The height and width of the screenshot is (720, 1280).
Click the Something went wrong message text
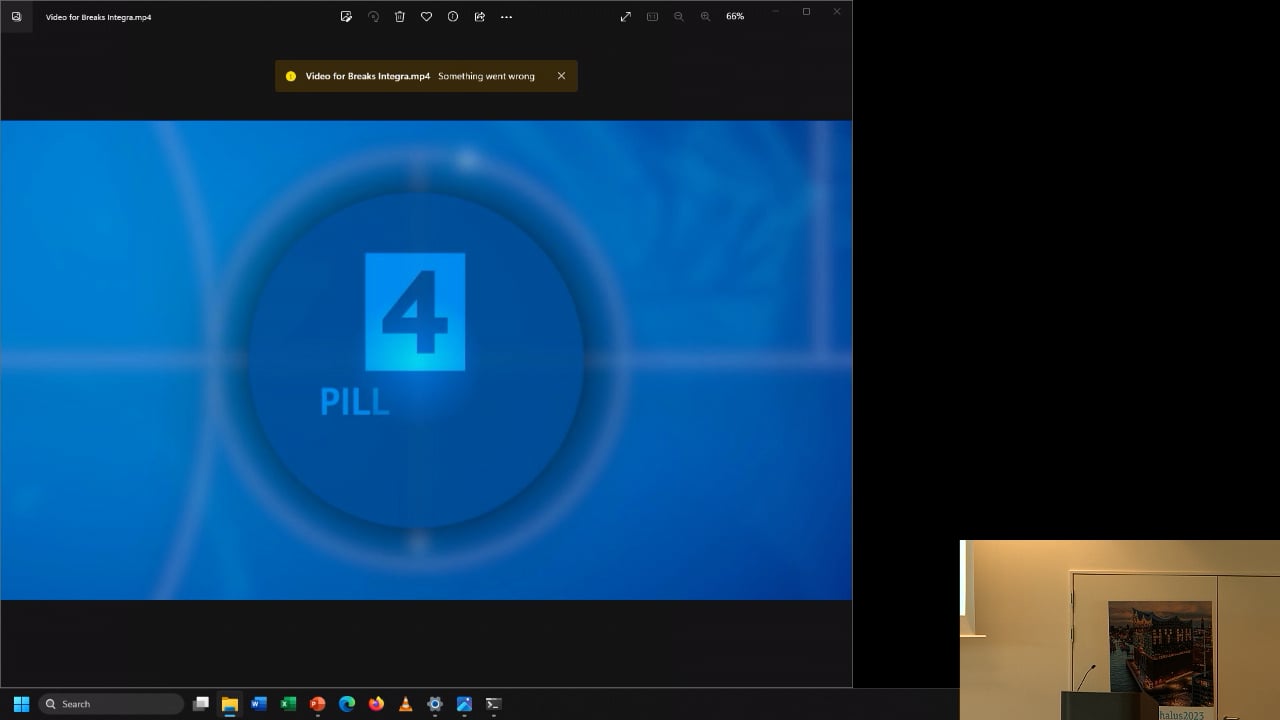coord(486,76)
